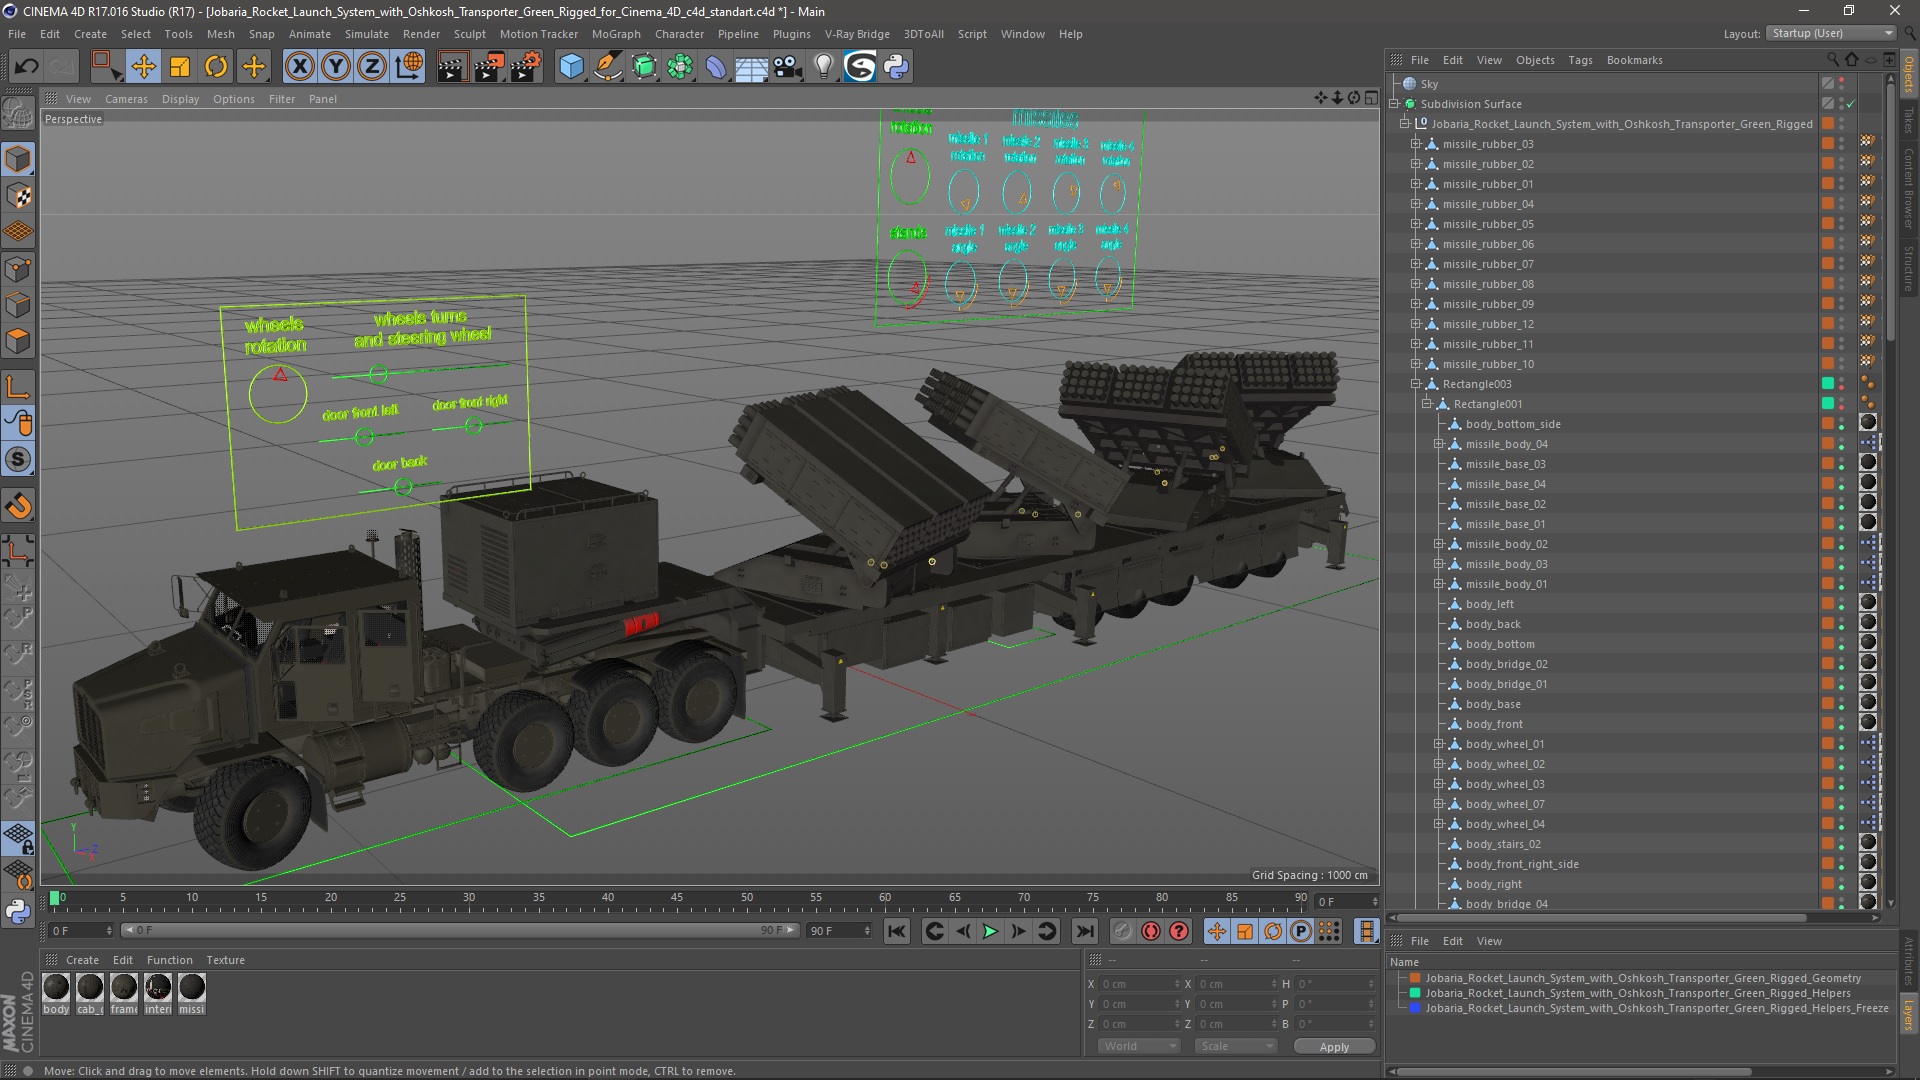Toggle Snap S icon in left toolbar

18,460
